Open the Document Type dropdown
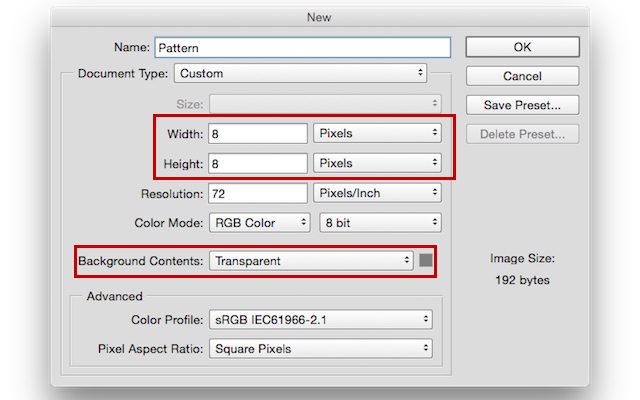 [x=300, y=73]
